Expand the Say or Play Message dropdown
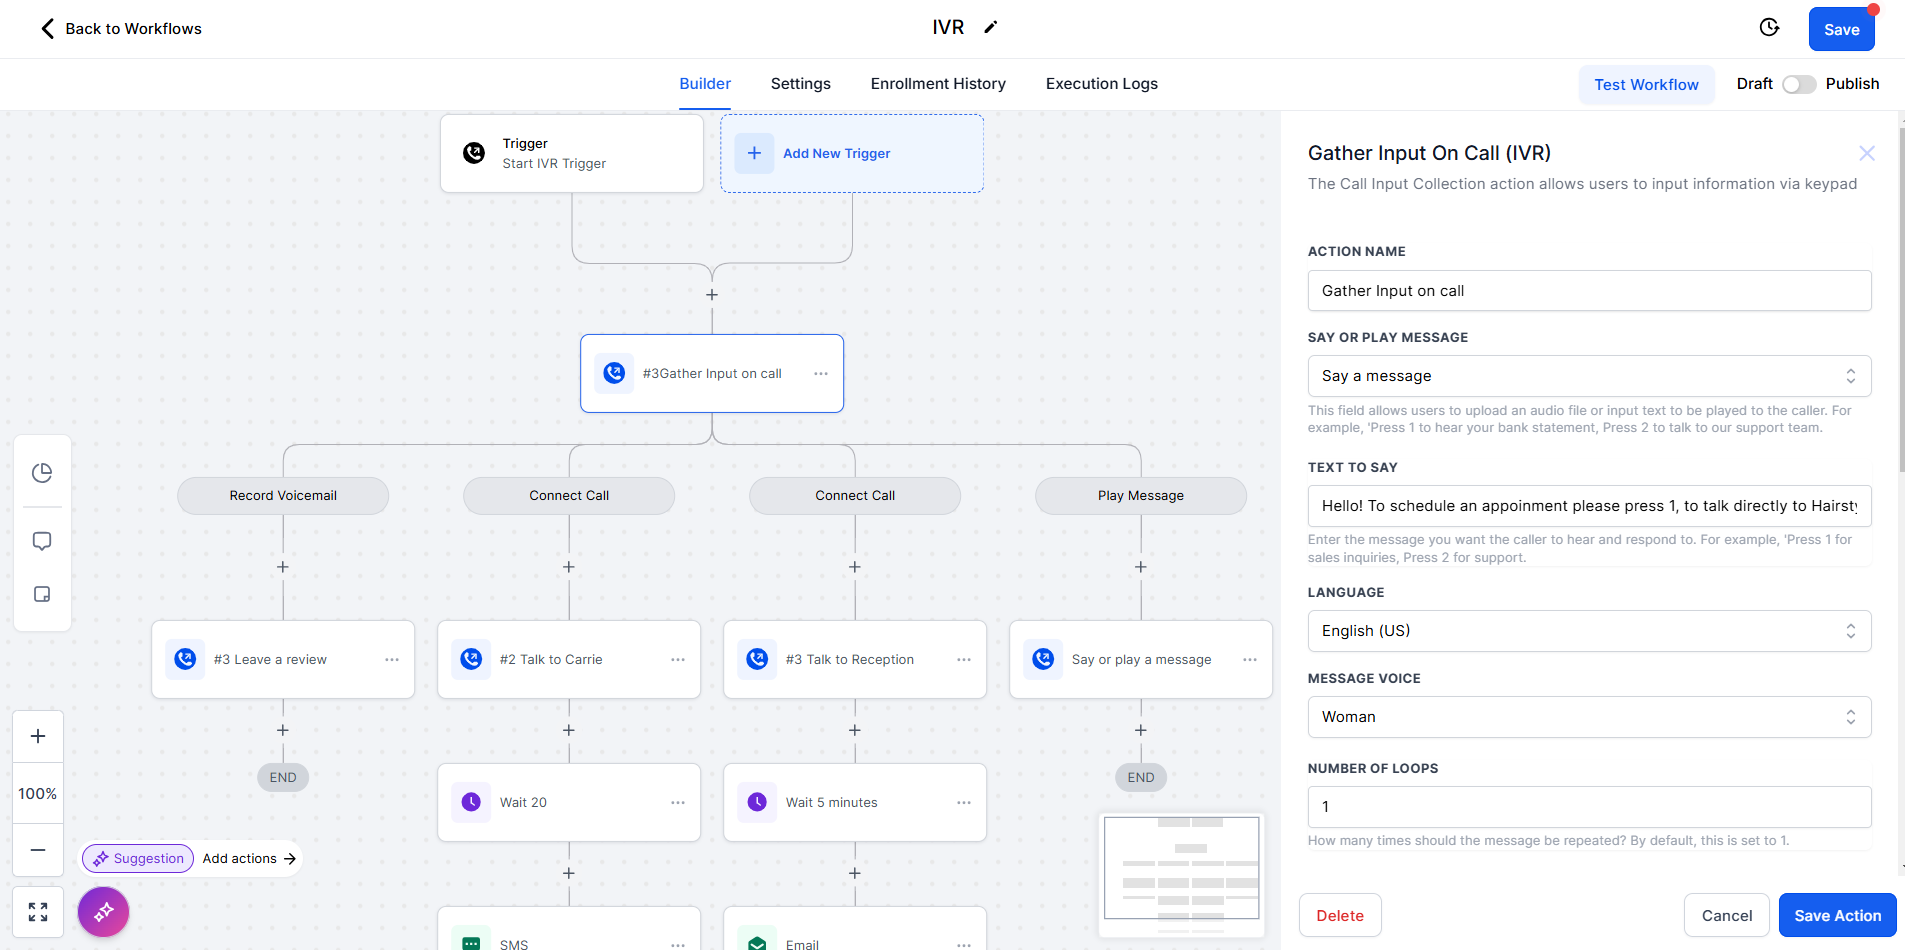Screen dimensions: 1905x950 click(x=1588, y=376)
